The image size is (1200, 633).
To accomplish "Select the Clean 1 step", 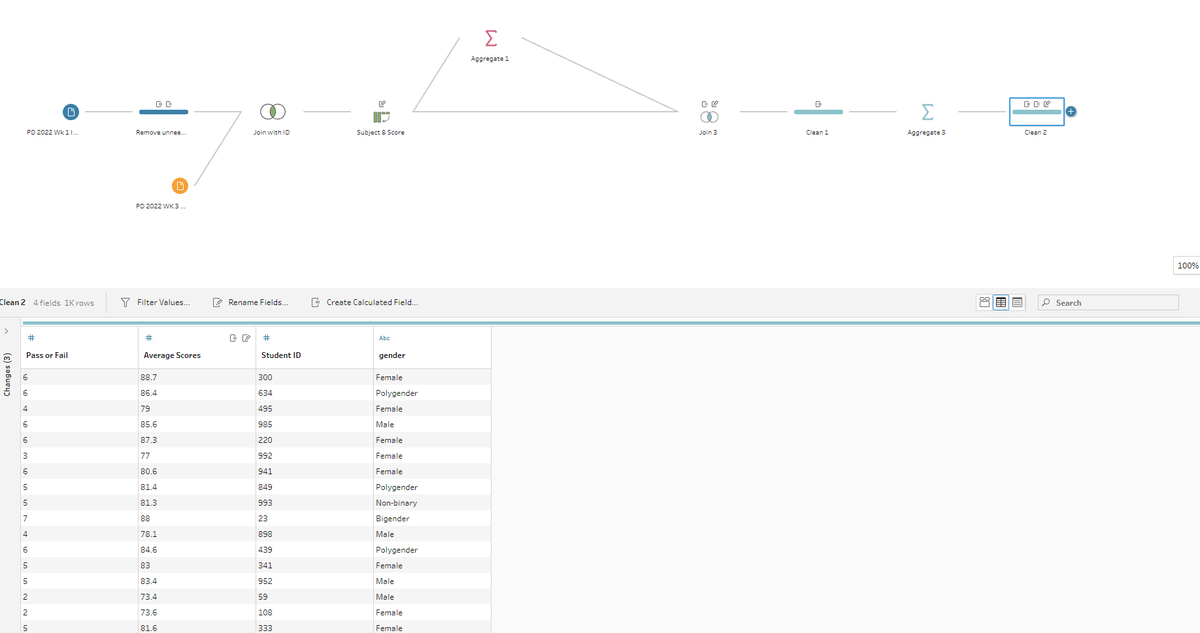I will pyautogui.click(x=818, y=111).
